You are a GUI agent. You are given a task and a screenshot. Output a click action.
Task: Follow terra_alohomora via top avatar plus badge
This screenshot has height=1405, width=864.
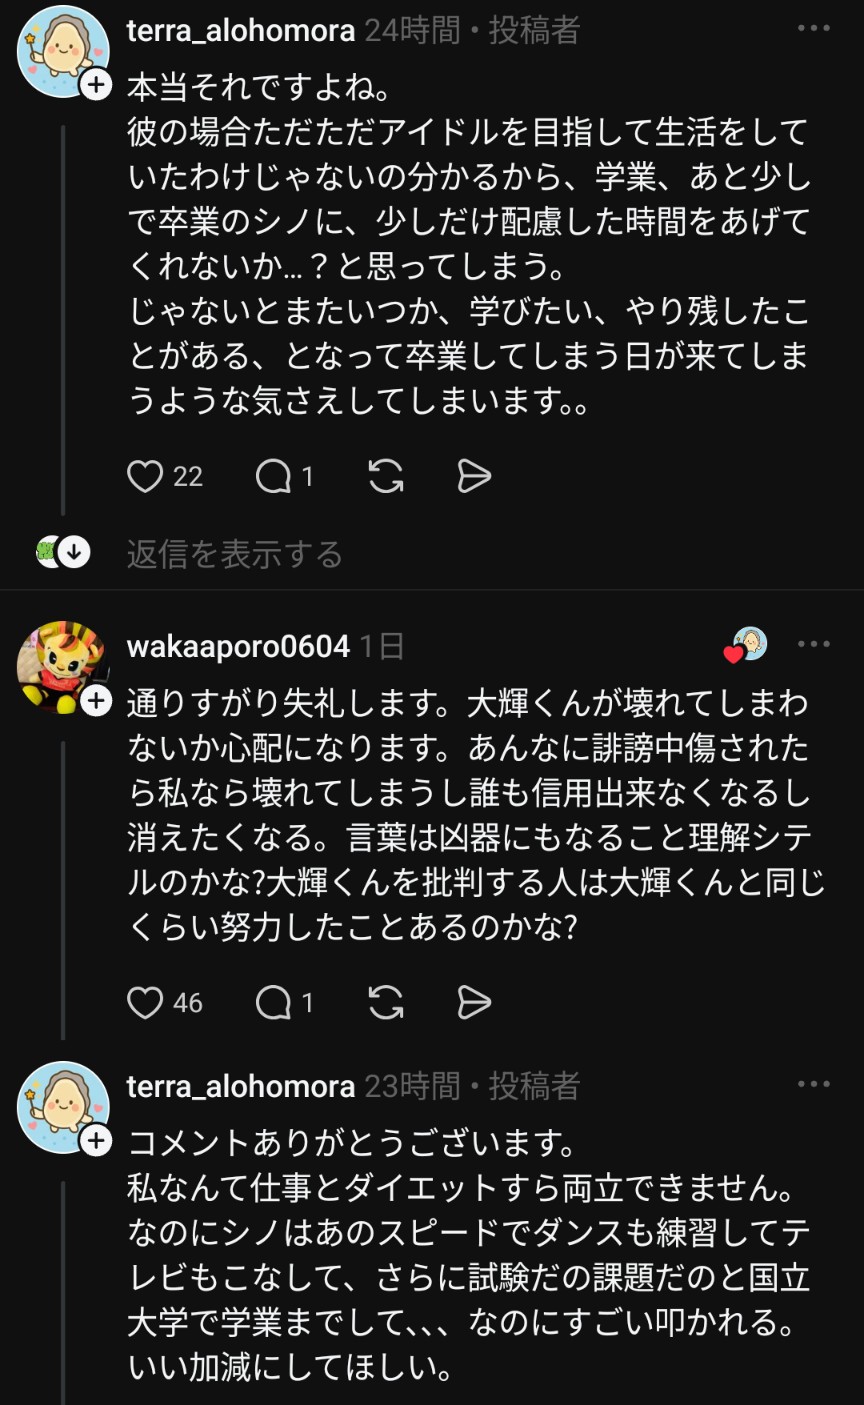click(95, 86)
